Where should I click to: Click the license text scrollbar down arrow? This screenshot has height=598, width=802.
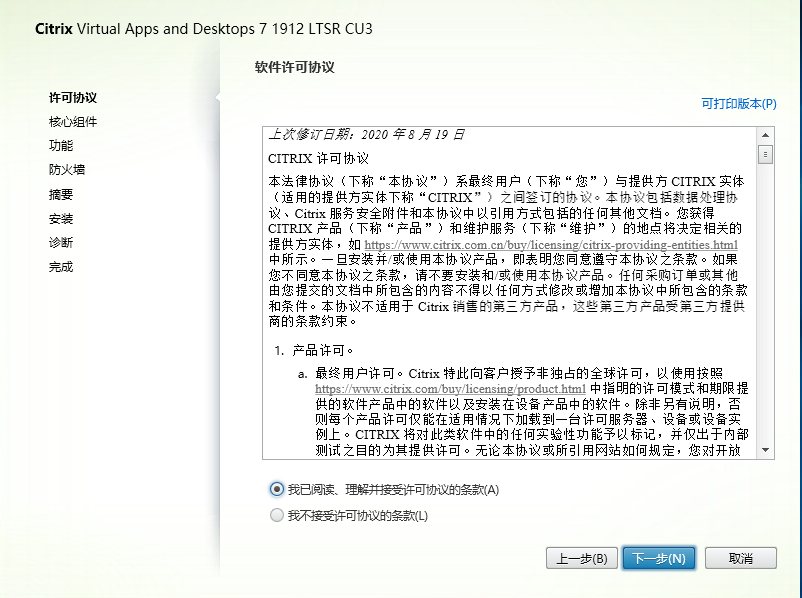coord(766,450)
